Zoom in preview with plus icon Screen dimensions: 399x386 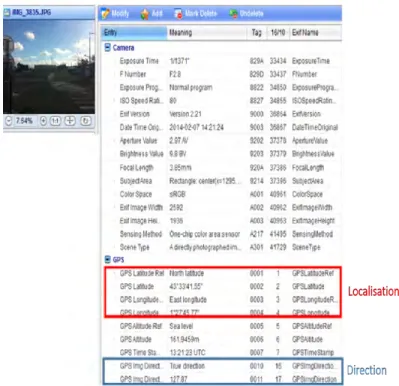(x=43, y=121)
